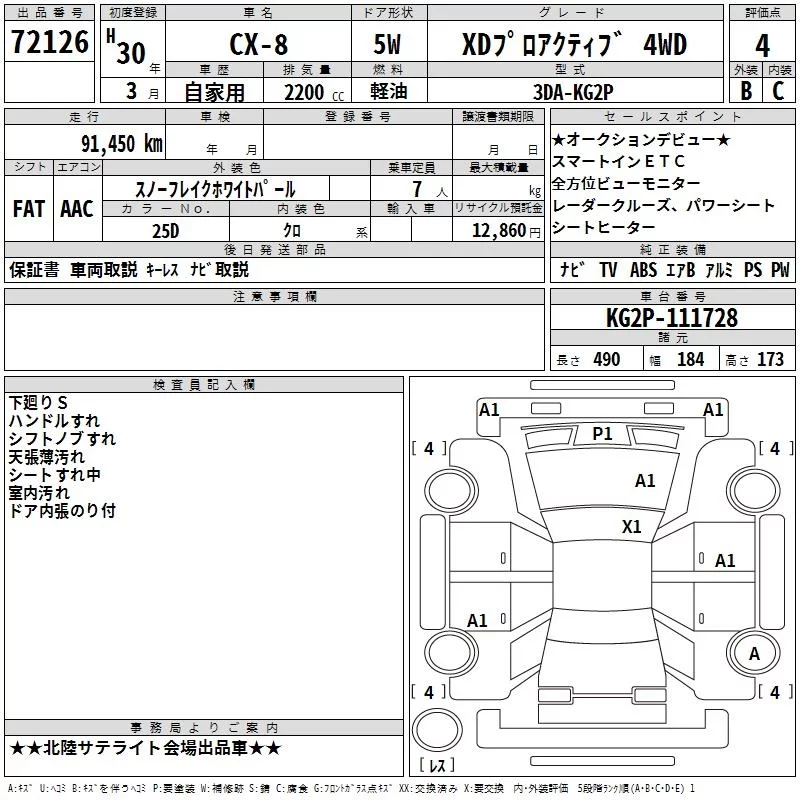This screenshot has height=800, width=800.
Task: Click width value 184
Action: point(690,360)
